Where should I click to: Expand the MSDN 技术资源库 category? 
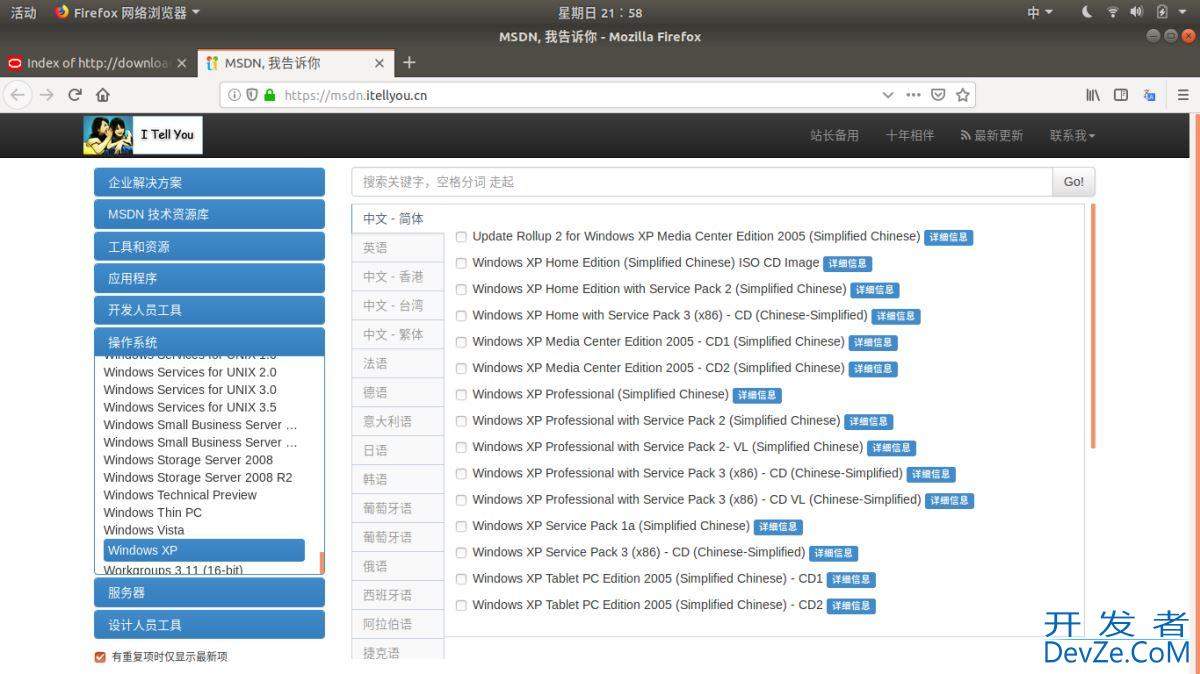[210, 214]
